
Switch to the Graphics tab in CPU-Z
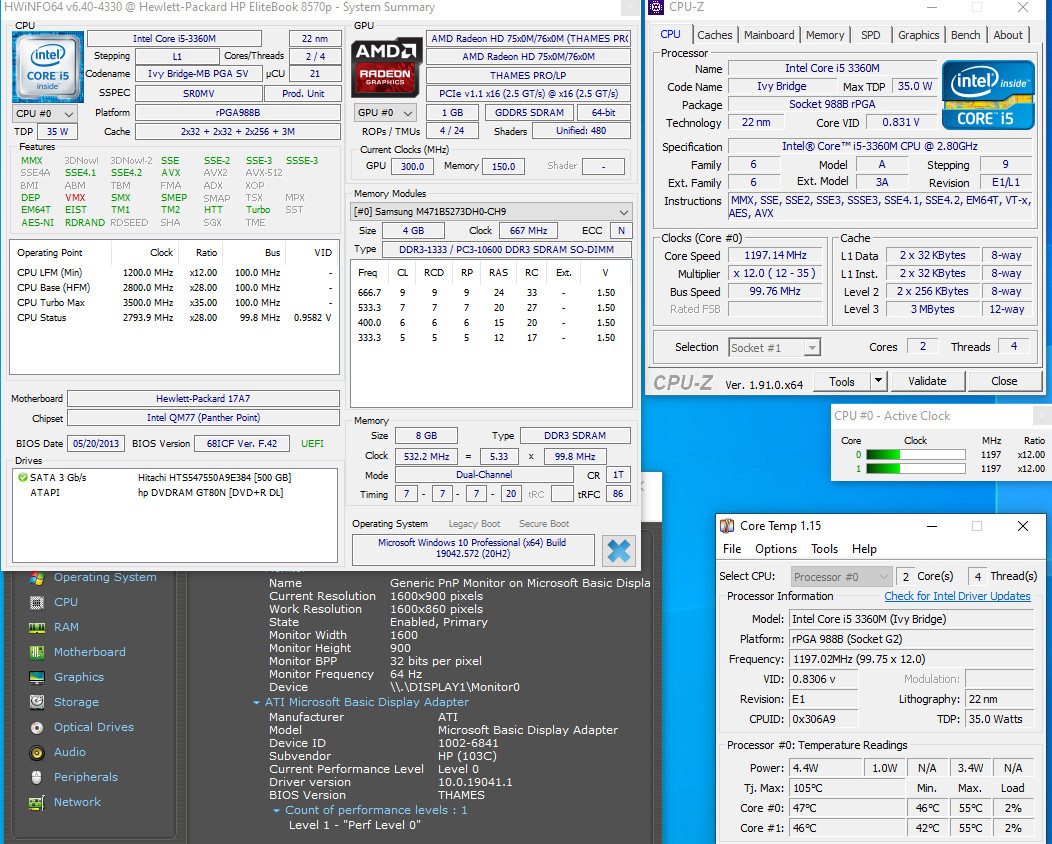tap(918, 35)
